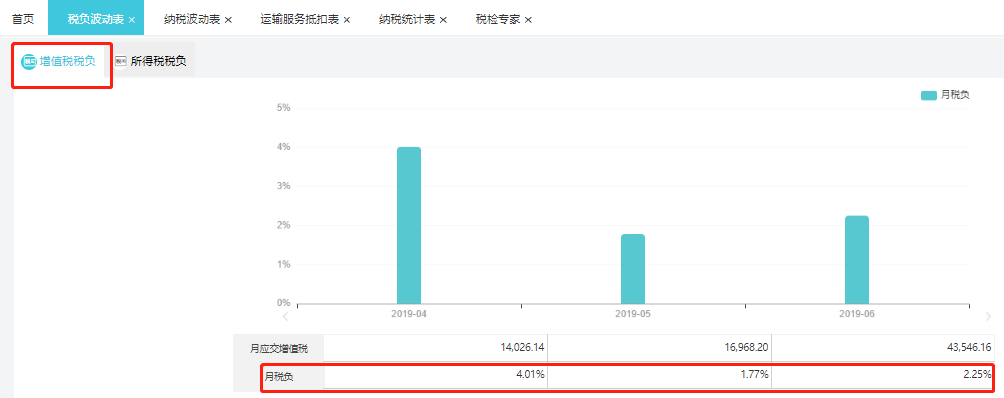Switch to the 首页 tab

click(23, 19)
